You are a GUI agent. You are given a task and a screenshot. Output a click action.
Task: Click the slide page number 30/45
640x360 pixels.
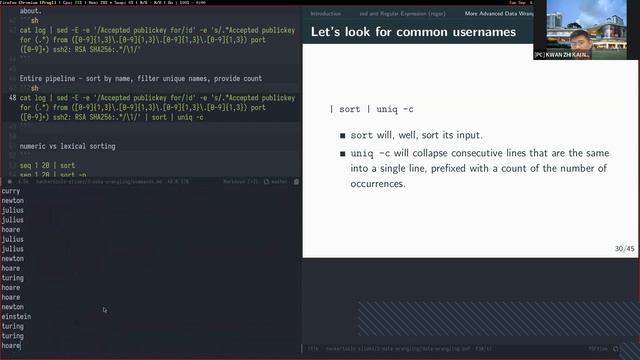[624, 249]
